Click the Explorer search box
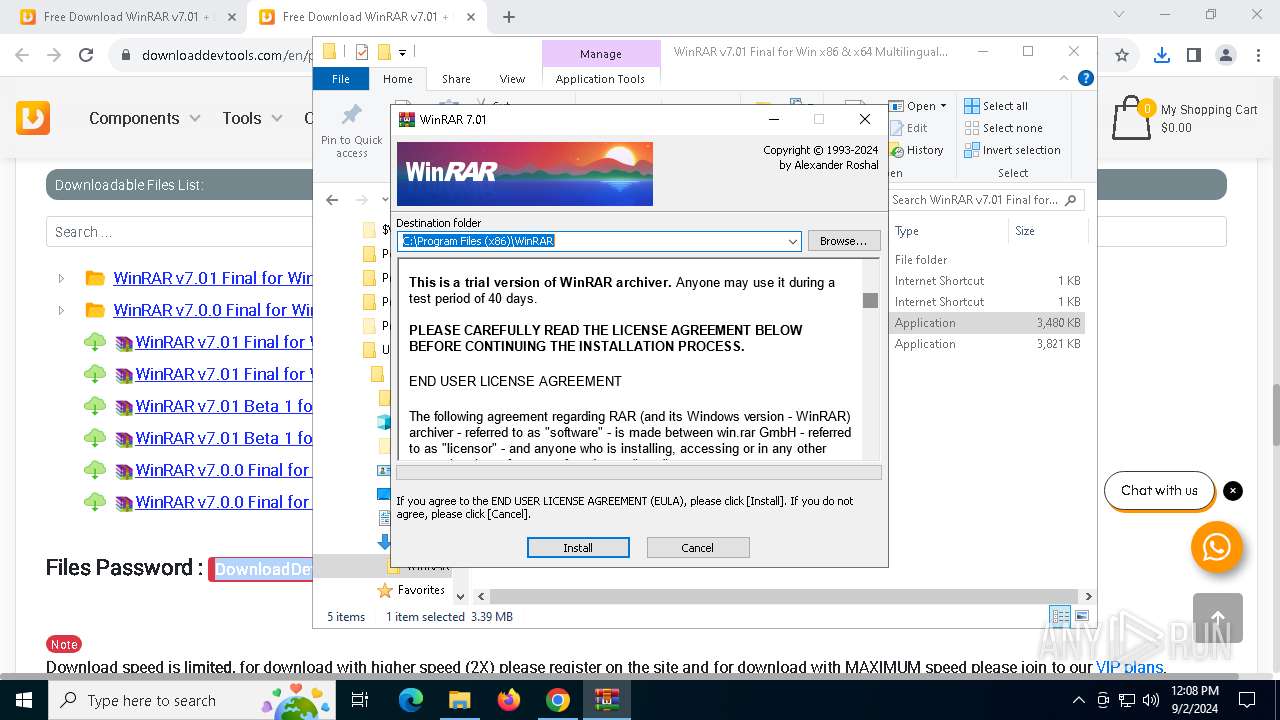 (x=985, y=200)
